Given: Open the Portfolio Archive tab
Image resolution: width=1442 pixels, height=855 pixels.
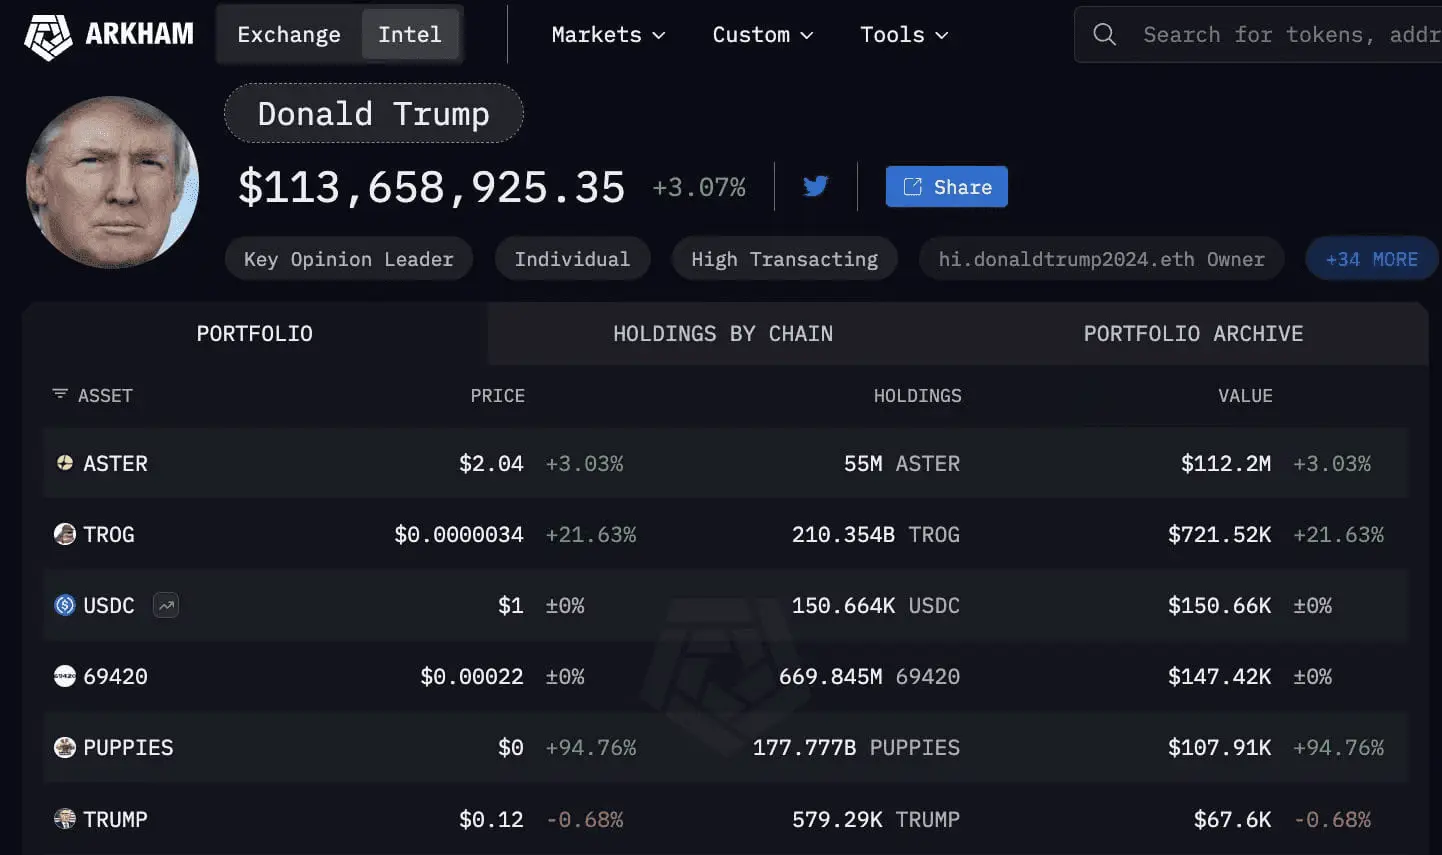Looking at the screenshot, I should [x=1193, y=334].
